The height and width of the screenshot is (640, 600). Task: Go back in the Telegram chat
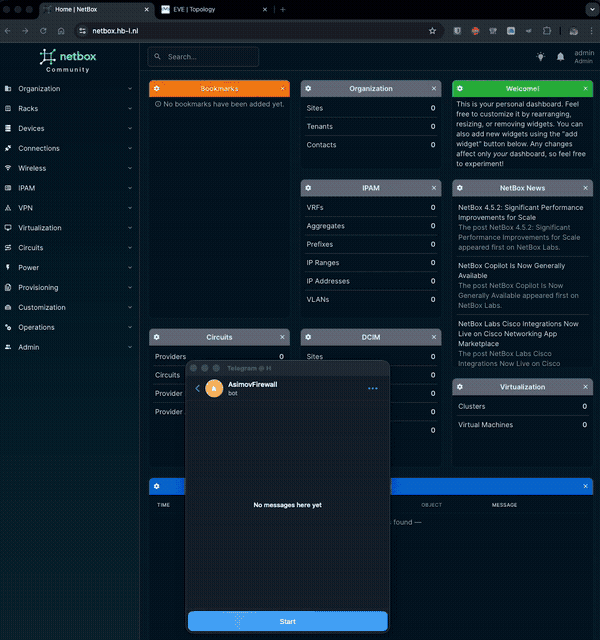[x=198, y=388]
